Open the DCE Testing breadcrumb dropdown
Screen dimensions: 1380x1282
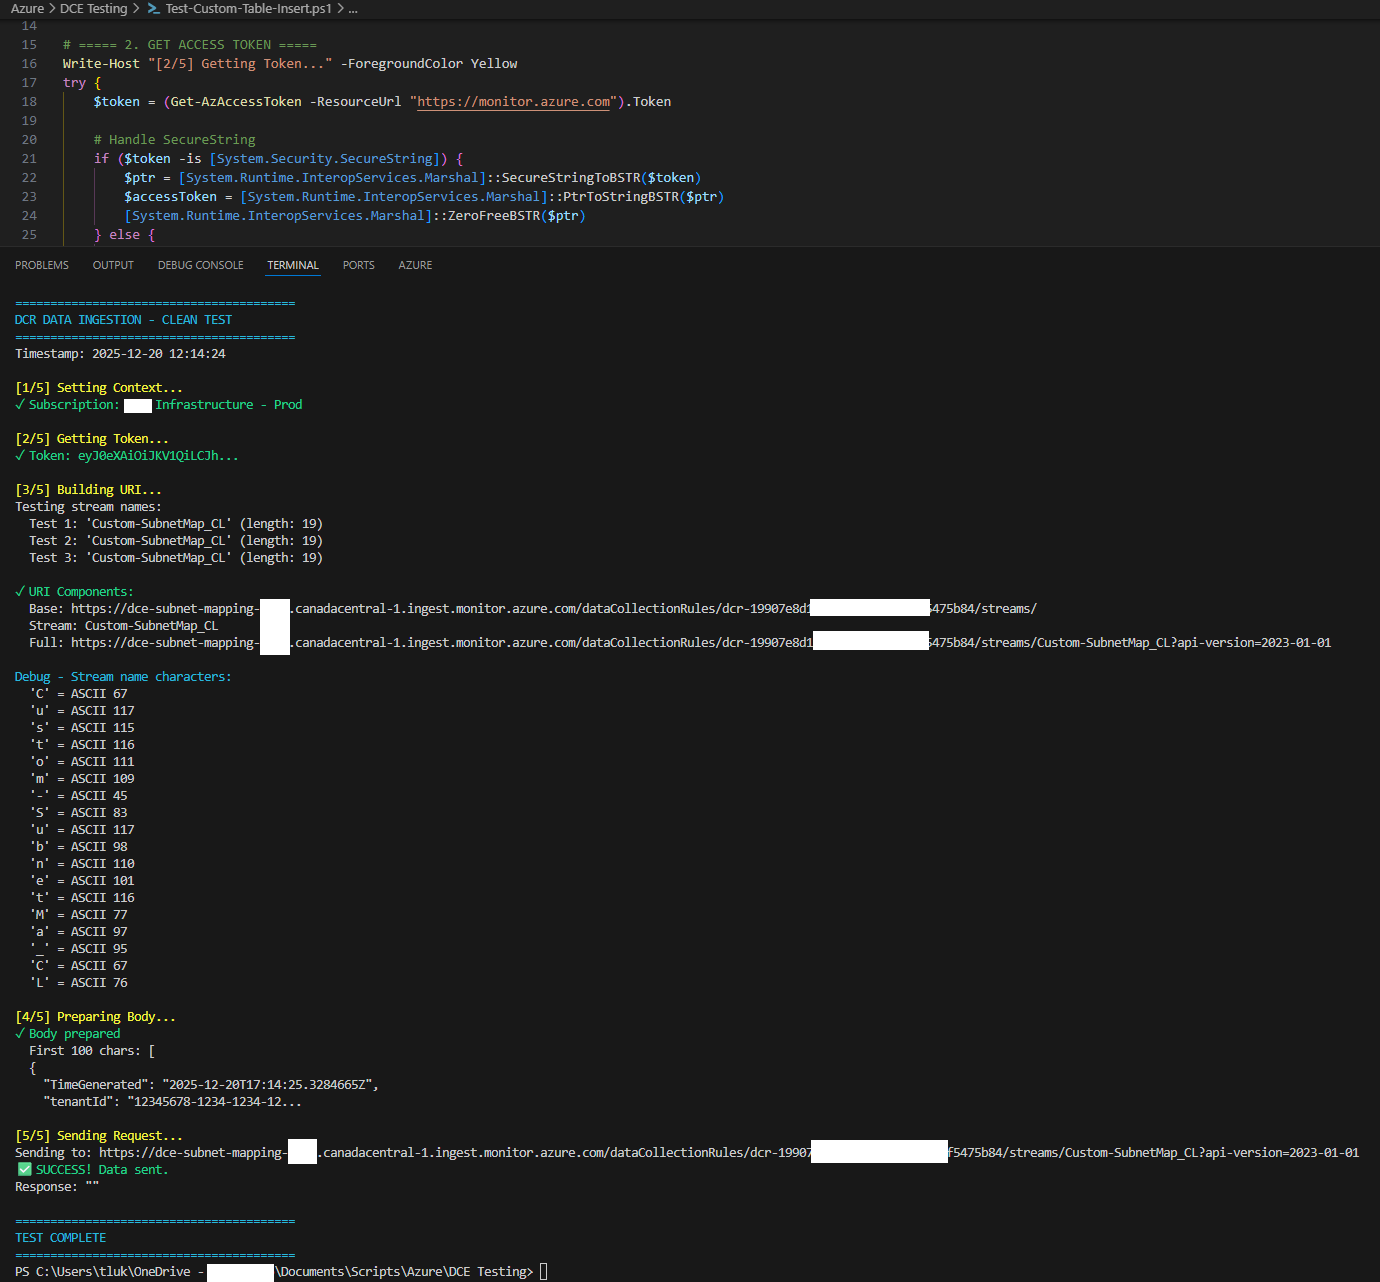pos(93,9)
